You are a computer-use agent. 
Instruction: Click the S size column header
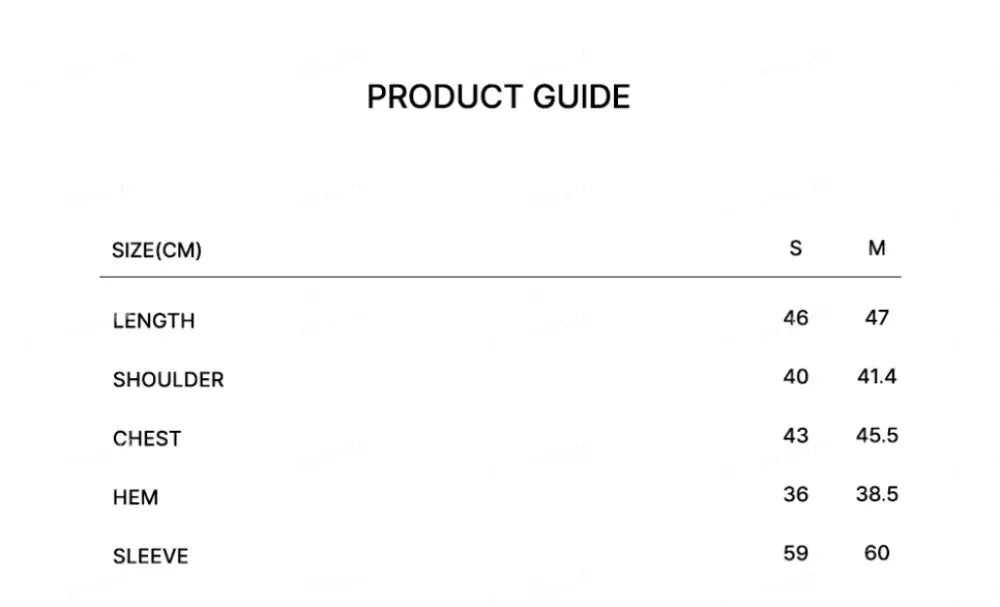click(x=796, y=248)
